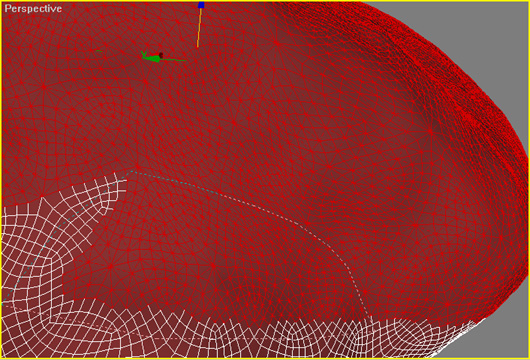Grab the blue Z-axis gizmo handle
The width and height of the screenshot is (530, 360).
tap(201, 5)
